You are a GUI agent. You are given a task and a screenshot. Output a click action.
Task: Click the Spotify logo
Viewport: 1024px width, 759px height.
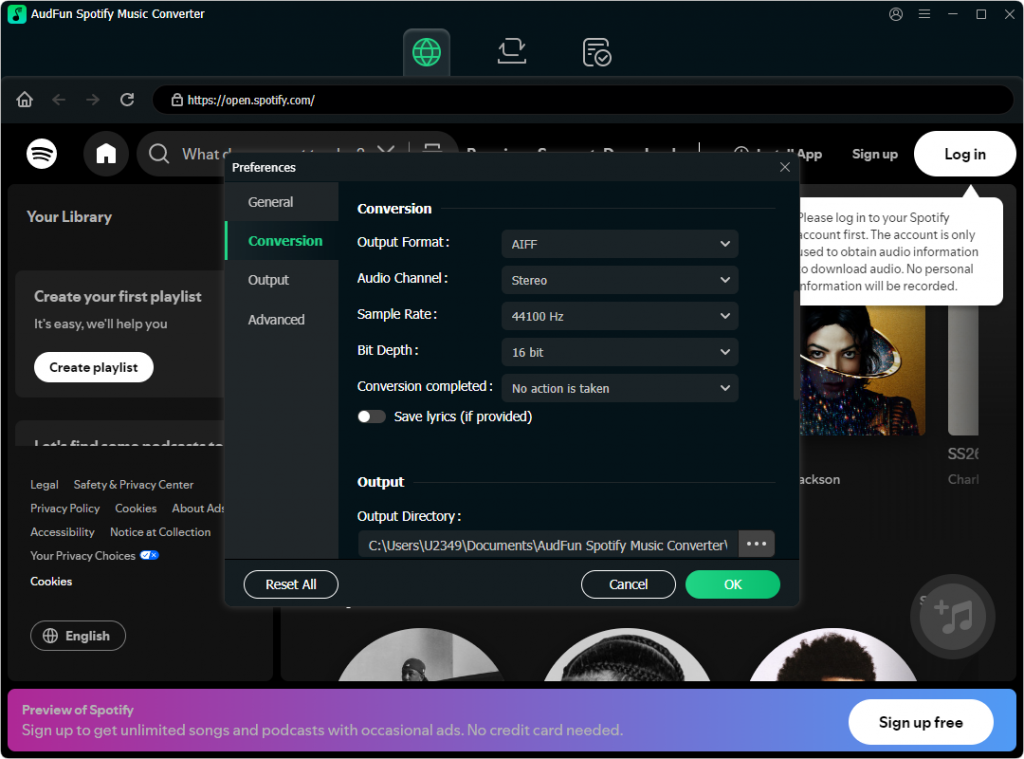[x=42, y=154]
